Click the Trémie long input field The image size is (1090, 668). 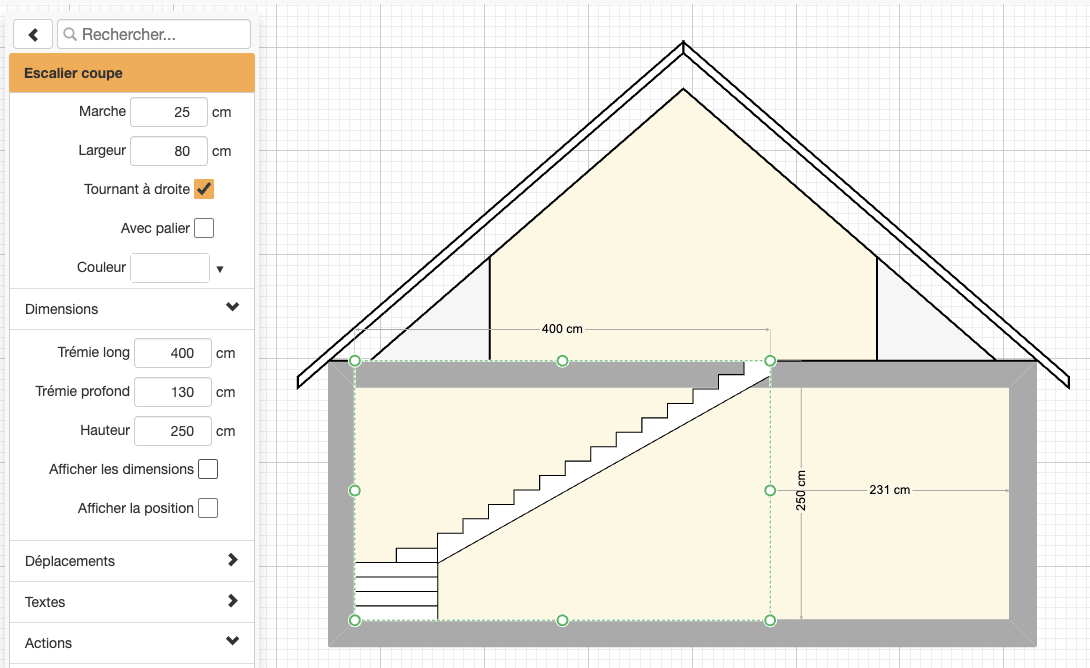pos(173,353)
